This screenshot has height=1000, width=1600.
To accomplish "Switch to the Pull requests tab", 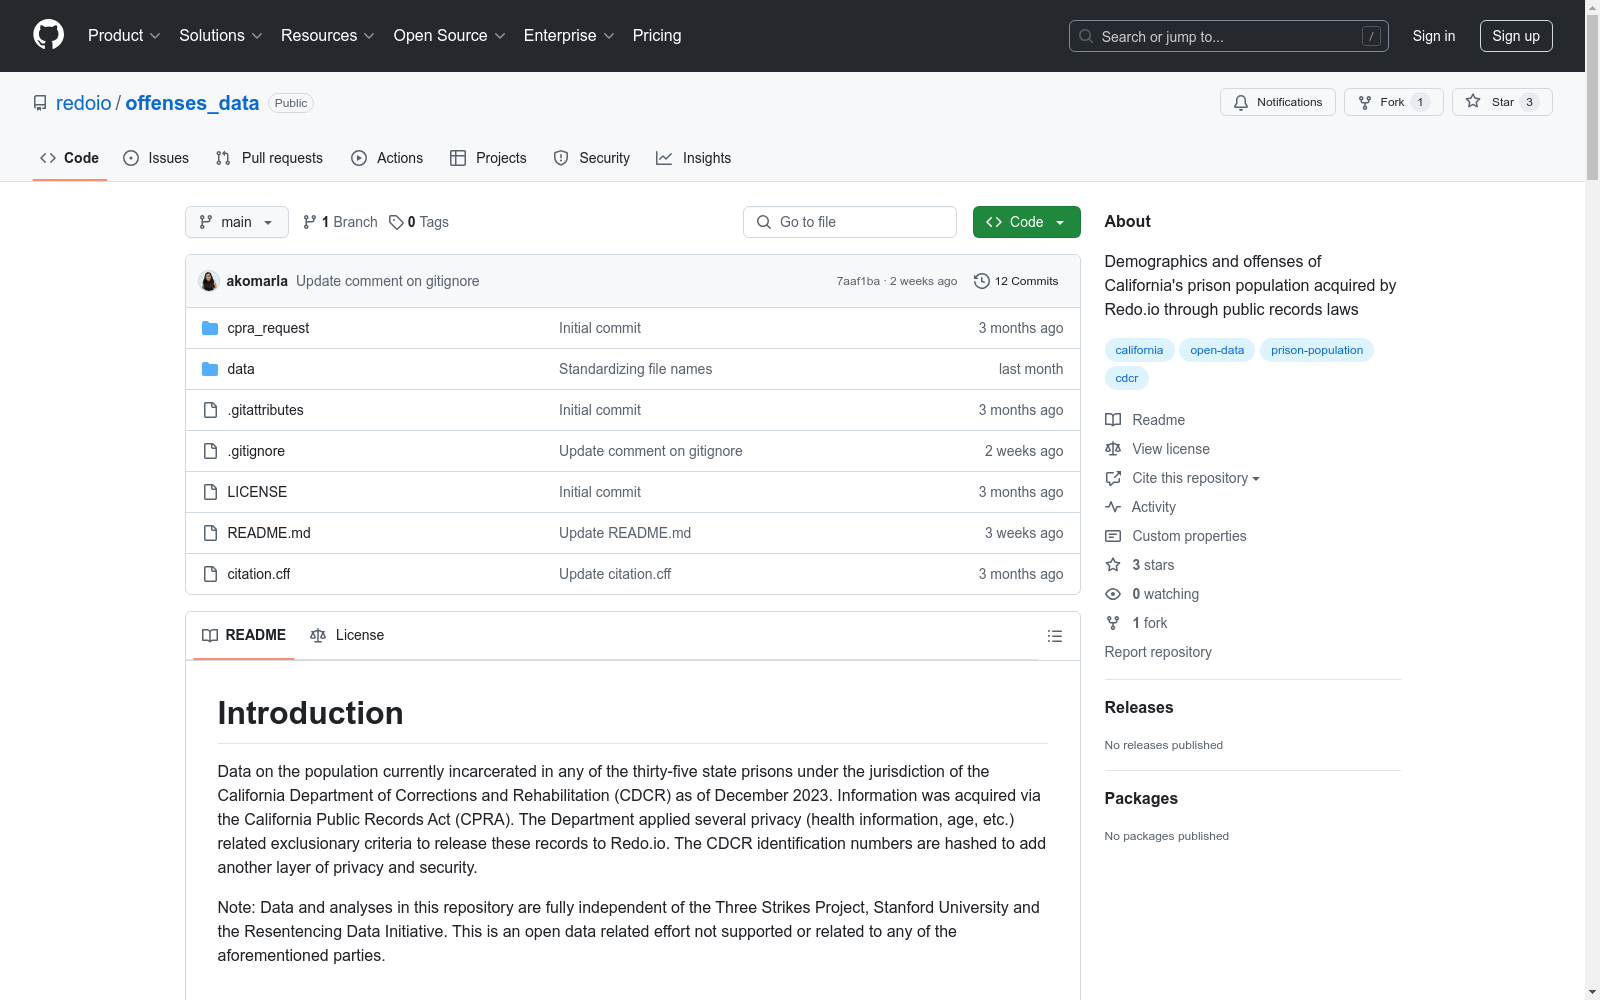I will [269, 158].
